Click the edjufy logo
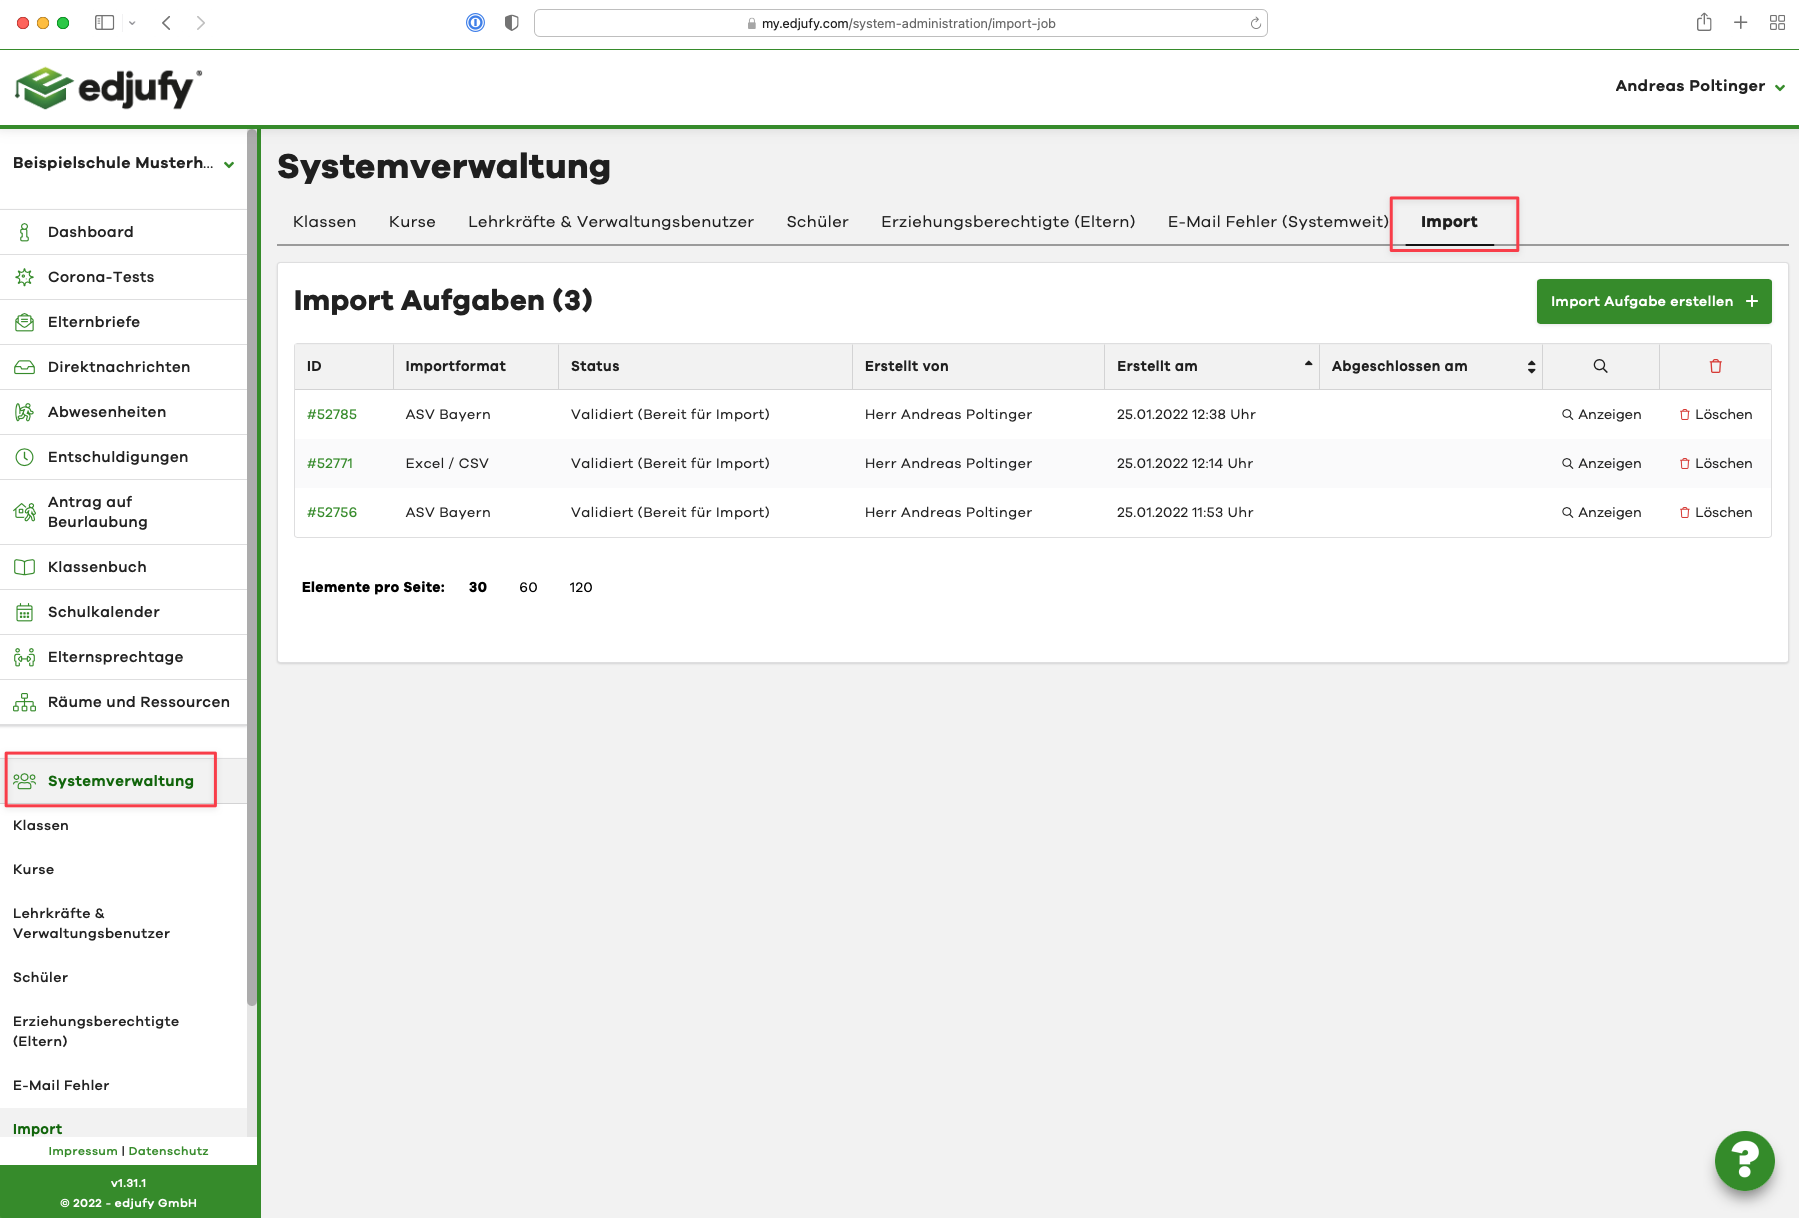The width and height of the screenshot is (1799, 1218). 108,87
